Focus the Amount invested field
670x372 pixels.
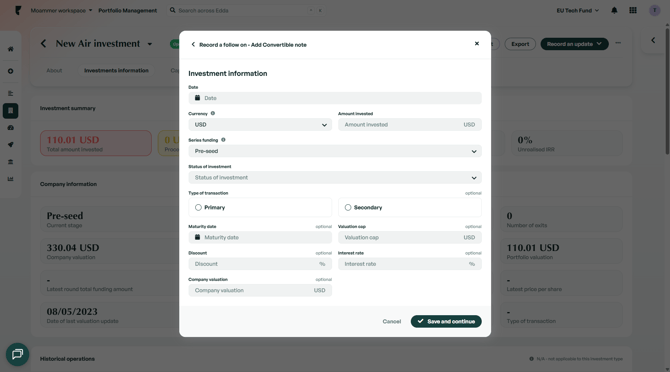coord(410,125)
